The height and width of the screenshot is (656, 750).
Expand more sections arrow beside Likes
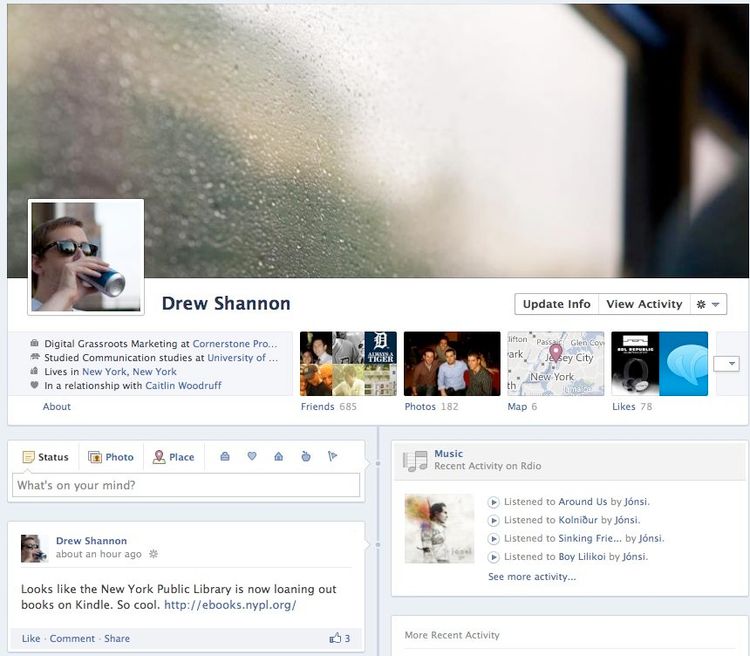[x=727, y=364]
